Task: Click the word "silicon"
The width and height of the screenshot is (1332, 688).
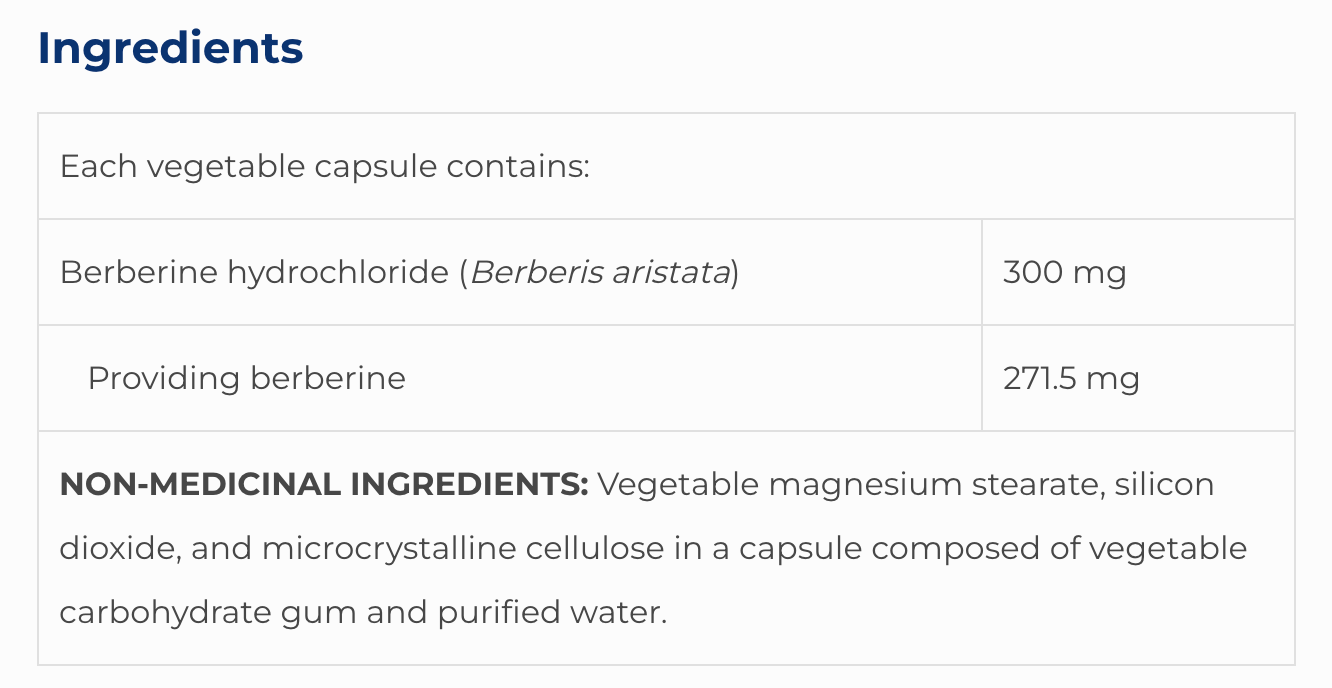Action: [x=1164, y=485]
